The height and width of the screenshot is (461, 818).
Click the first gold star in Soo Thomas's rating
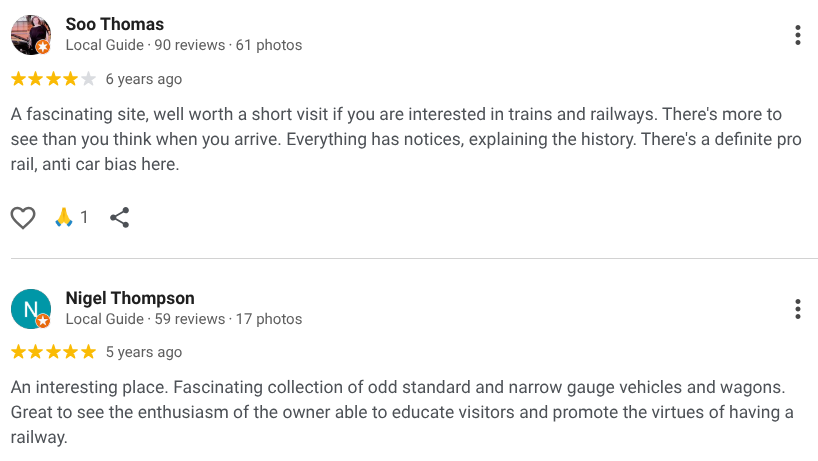click(x=18, y=79)
